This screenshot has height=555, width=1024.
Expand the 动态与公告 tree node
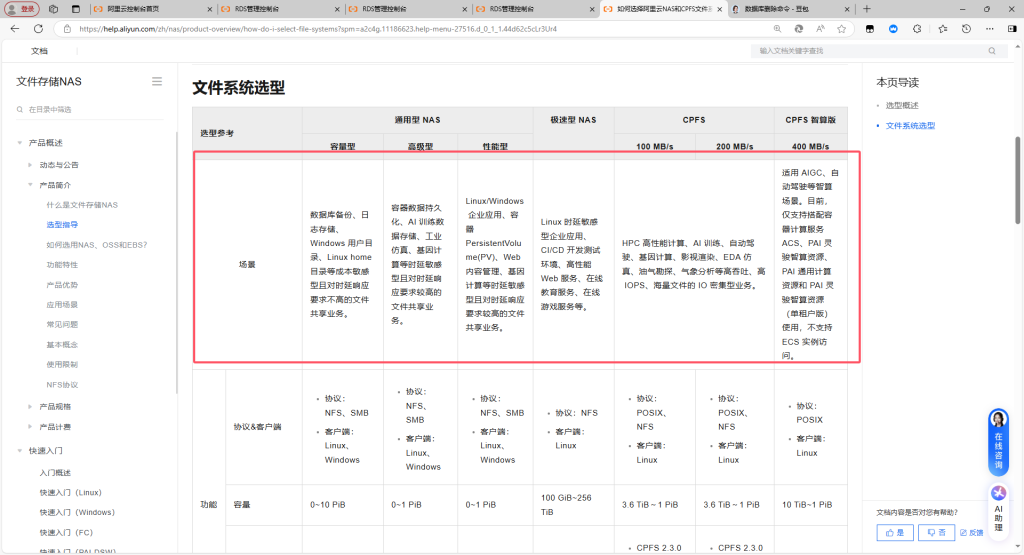pos(30,164)
